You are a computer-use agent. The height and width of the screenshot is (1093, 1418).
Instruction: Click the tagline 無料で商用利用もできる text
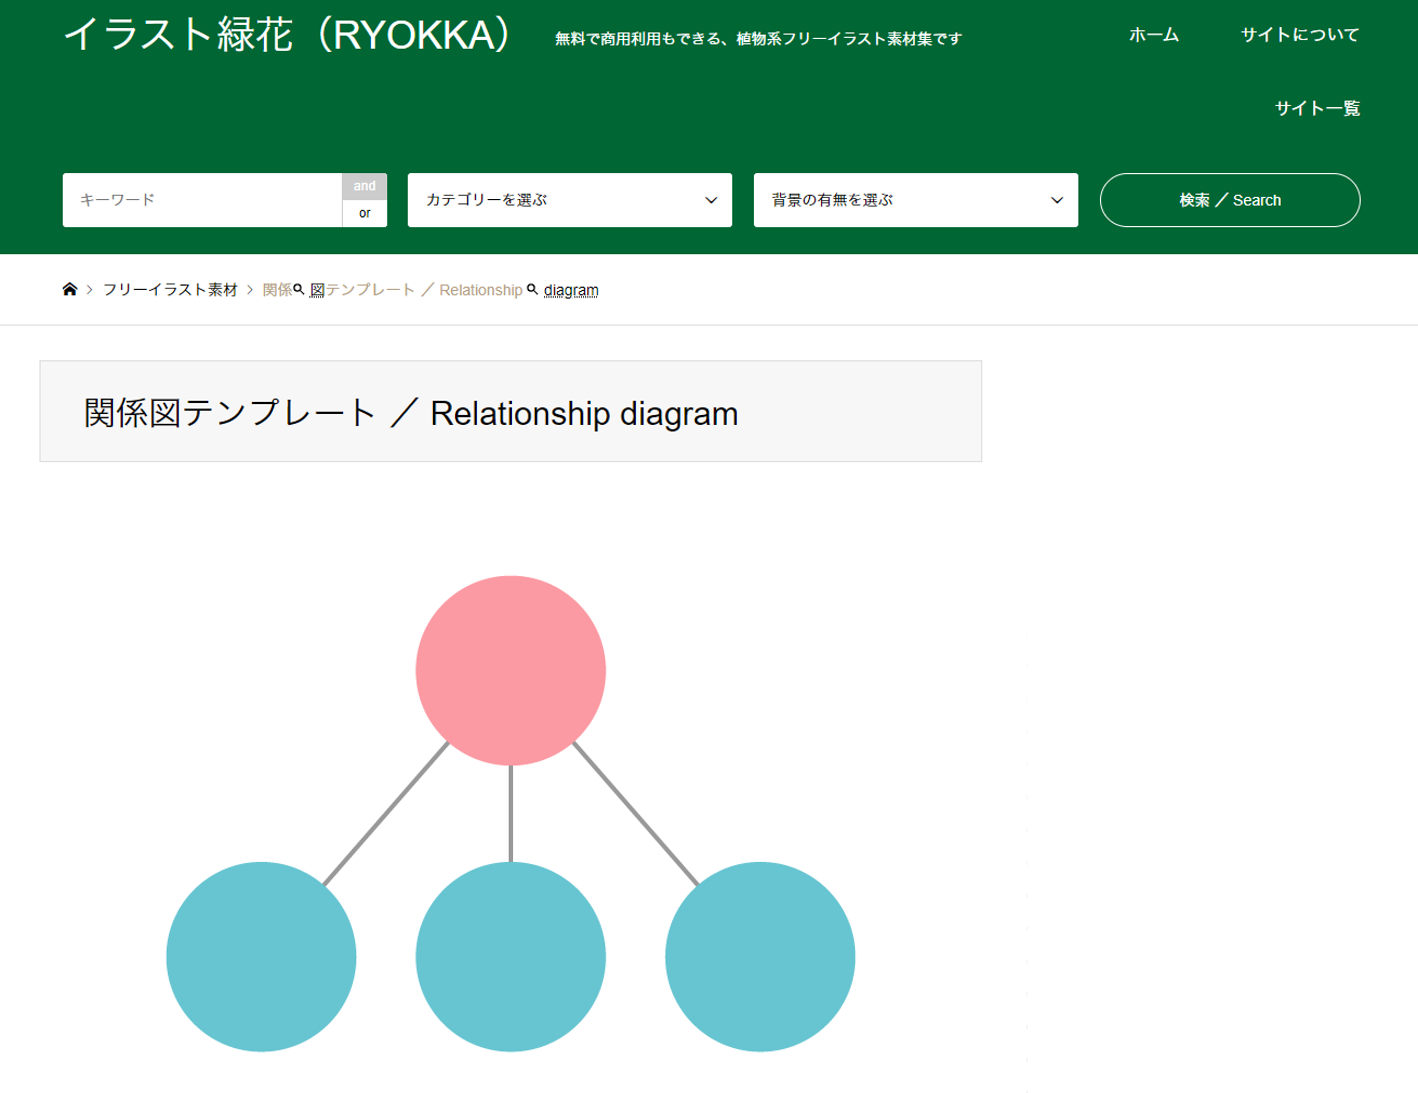click(x=759, y=39)
